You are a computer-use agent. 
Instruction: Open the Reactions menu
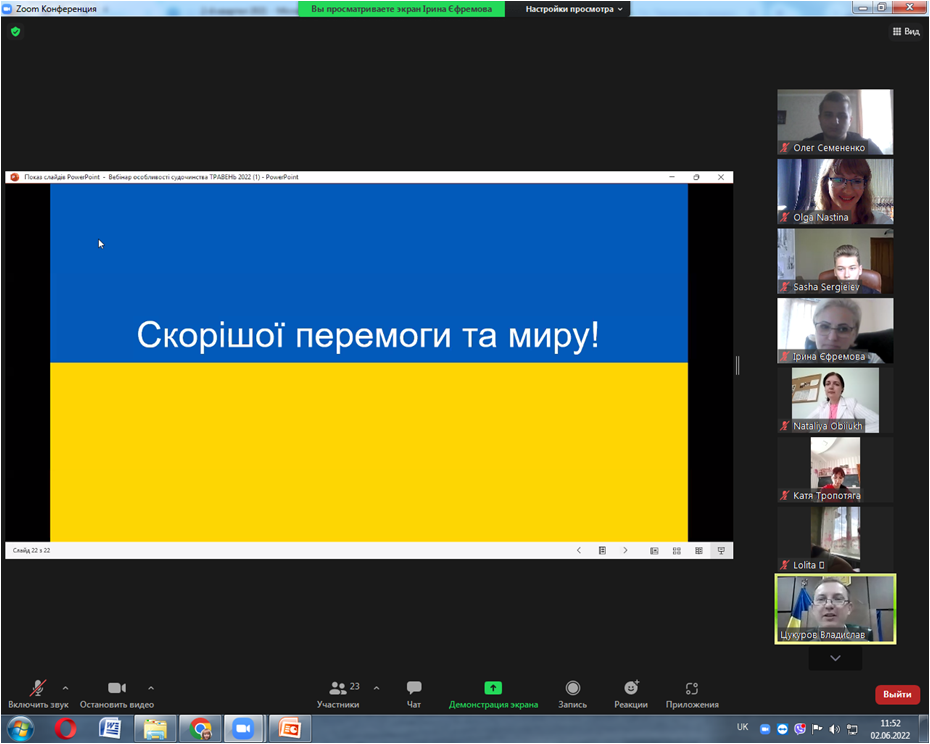(631, 693)
